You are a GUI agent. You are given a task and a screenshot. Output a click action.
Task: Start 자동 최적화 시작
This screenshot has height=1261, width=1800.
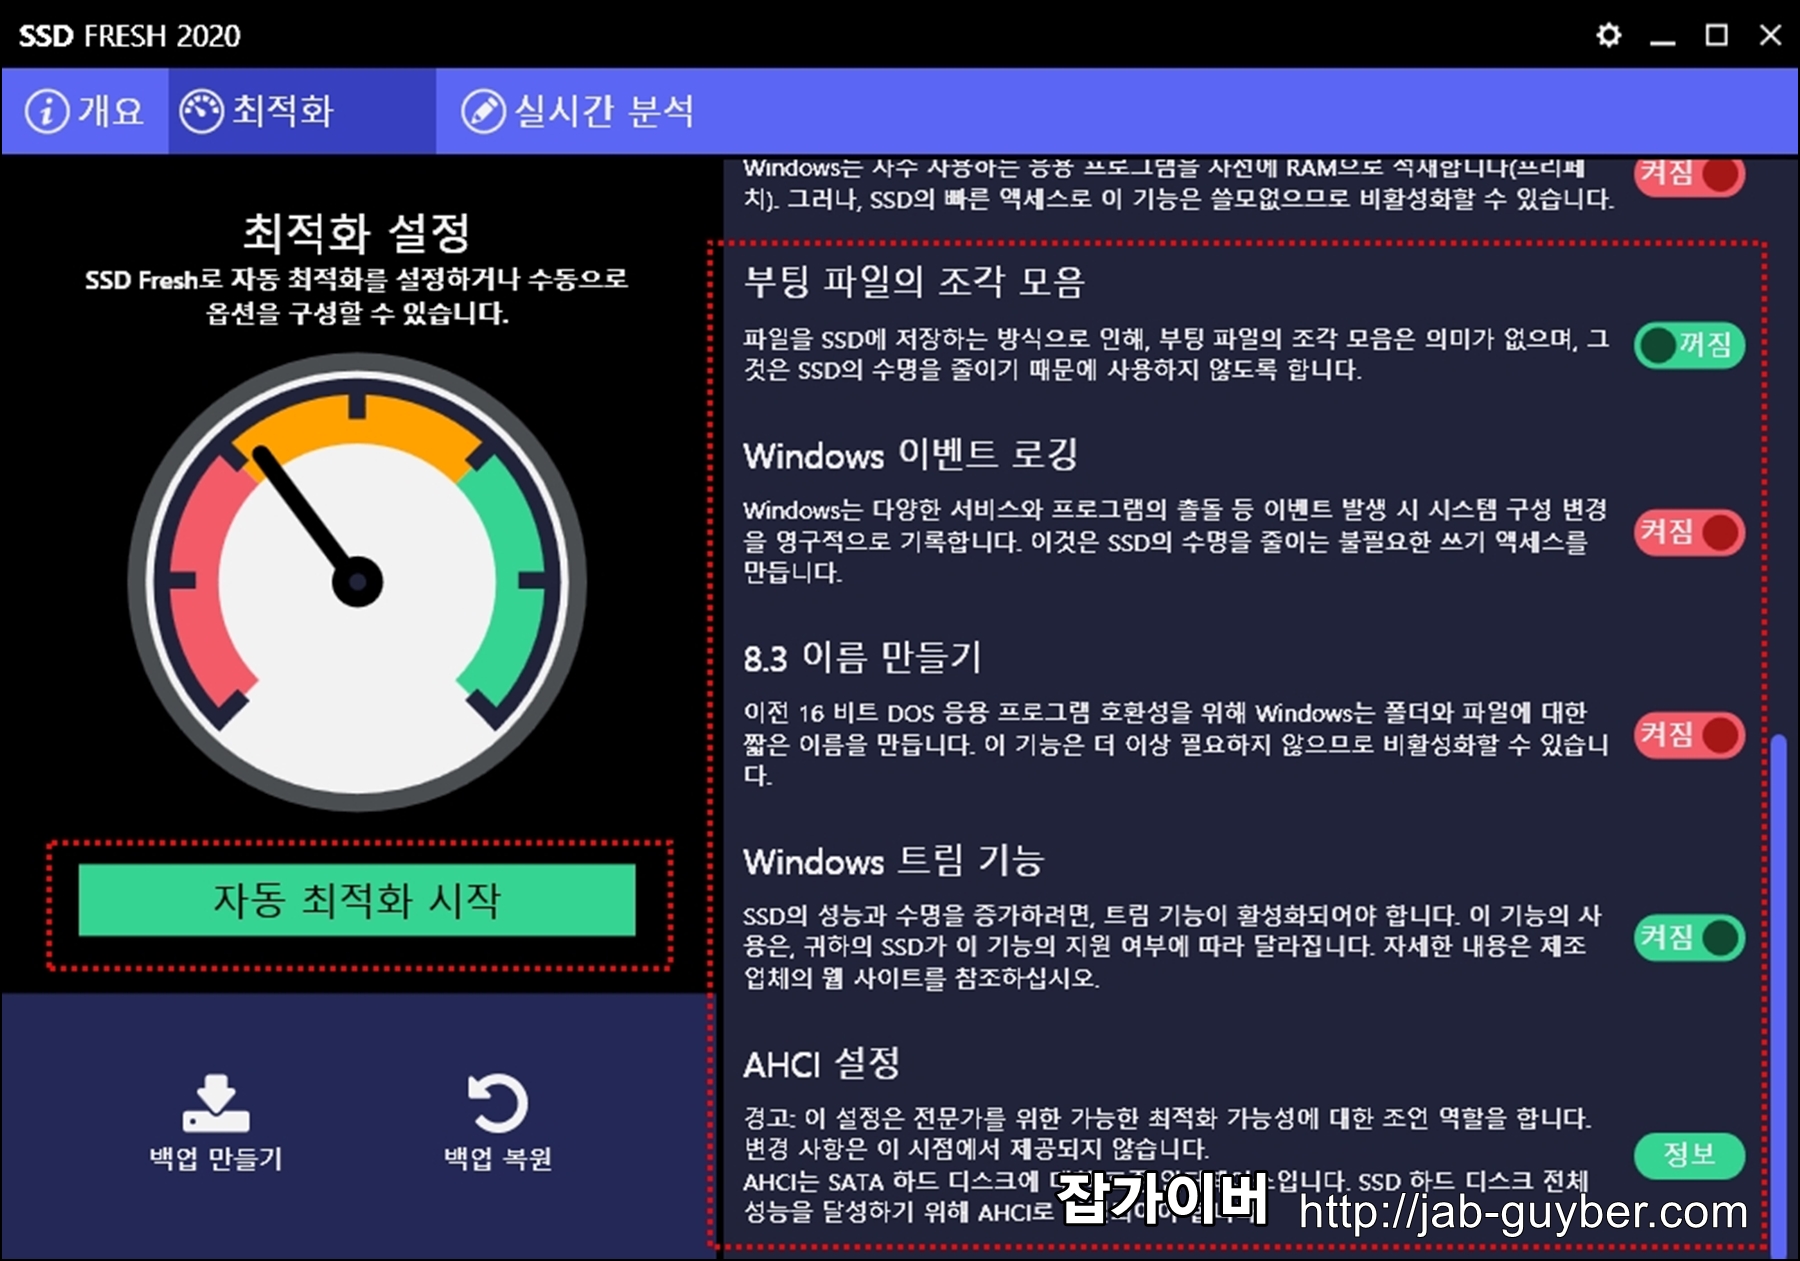[357, 900]
